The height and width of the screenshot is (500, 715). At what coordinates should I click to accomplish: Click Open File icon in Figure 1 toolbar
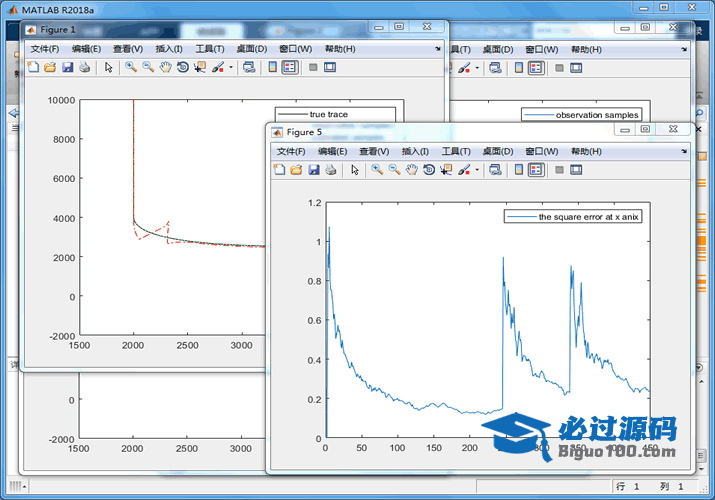(50, 67)
